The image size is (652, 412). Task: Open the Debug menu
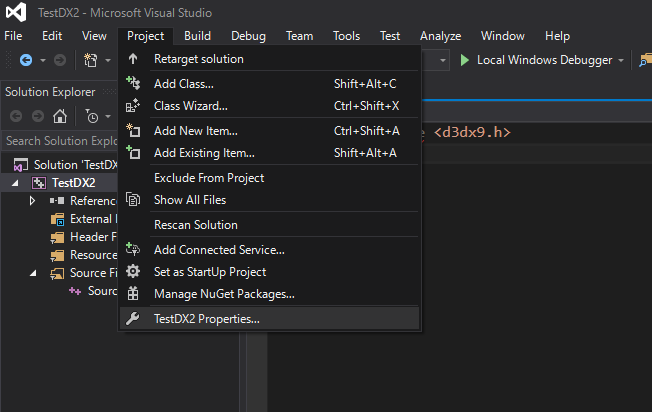point(248,36)
